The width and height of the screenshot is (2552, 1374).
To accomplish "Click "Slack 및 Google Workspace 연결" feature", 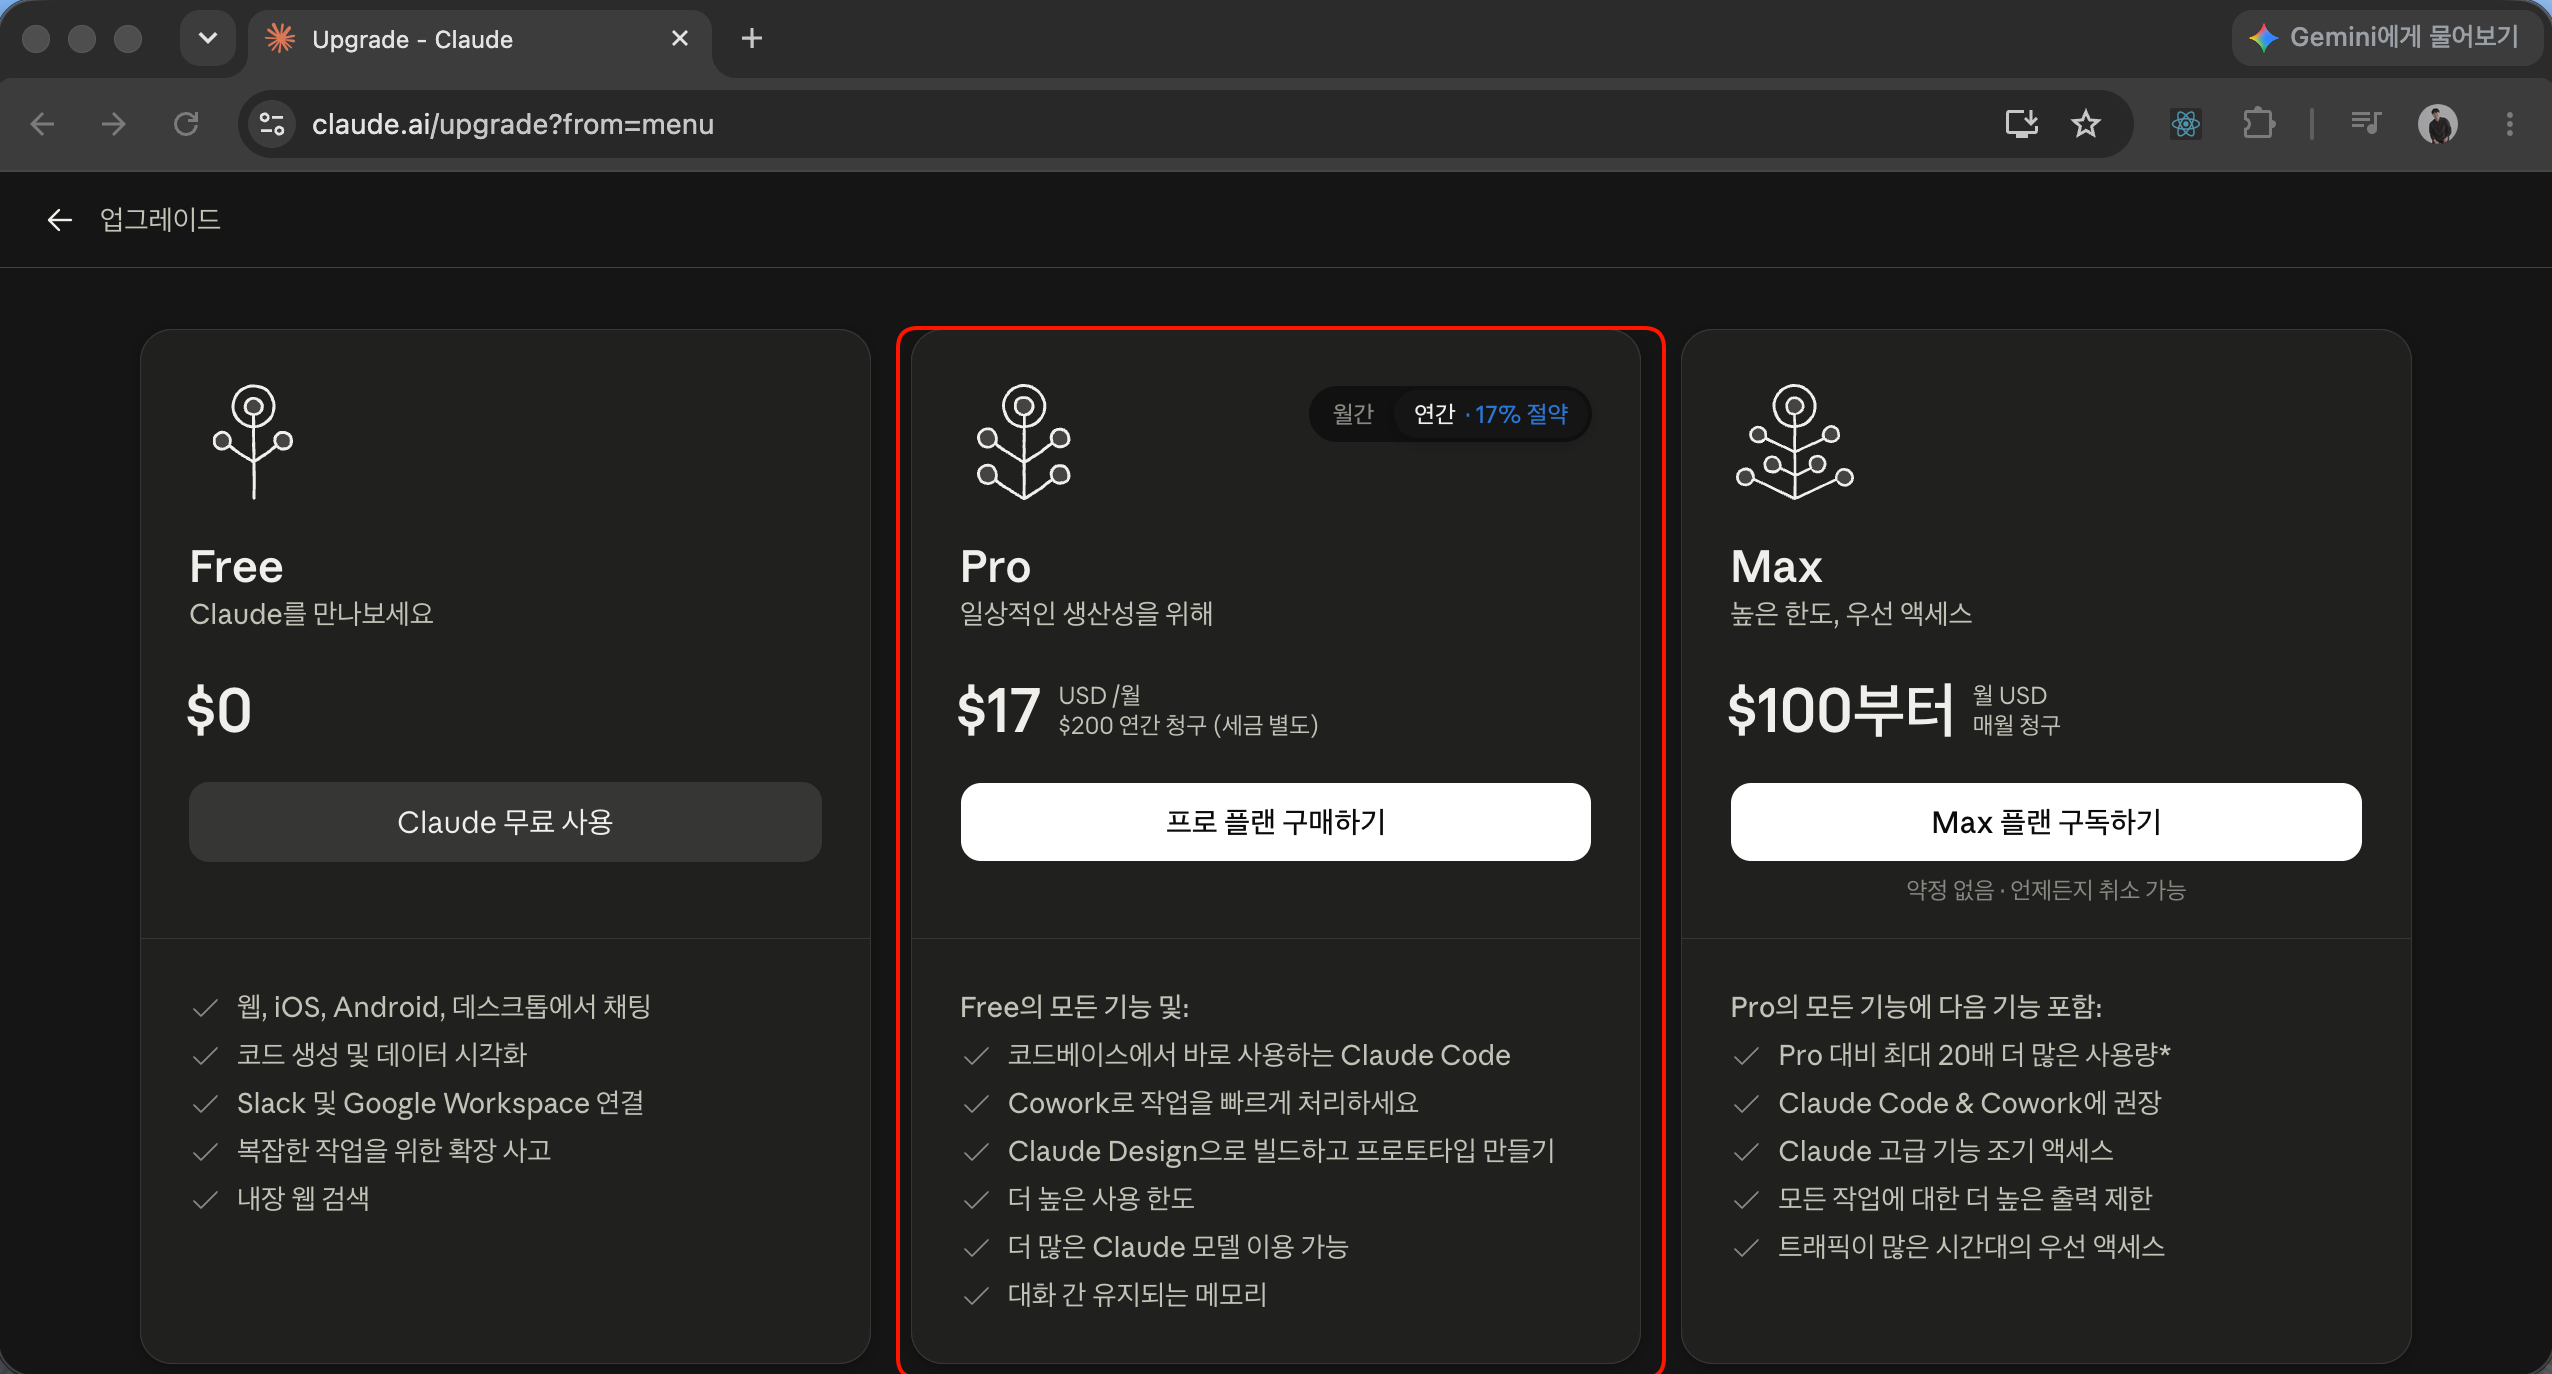I will point(440,1103).
